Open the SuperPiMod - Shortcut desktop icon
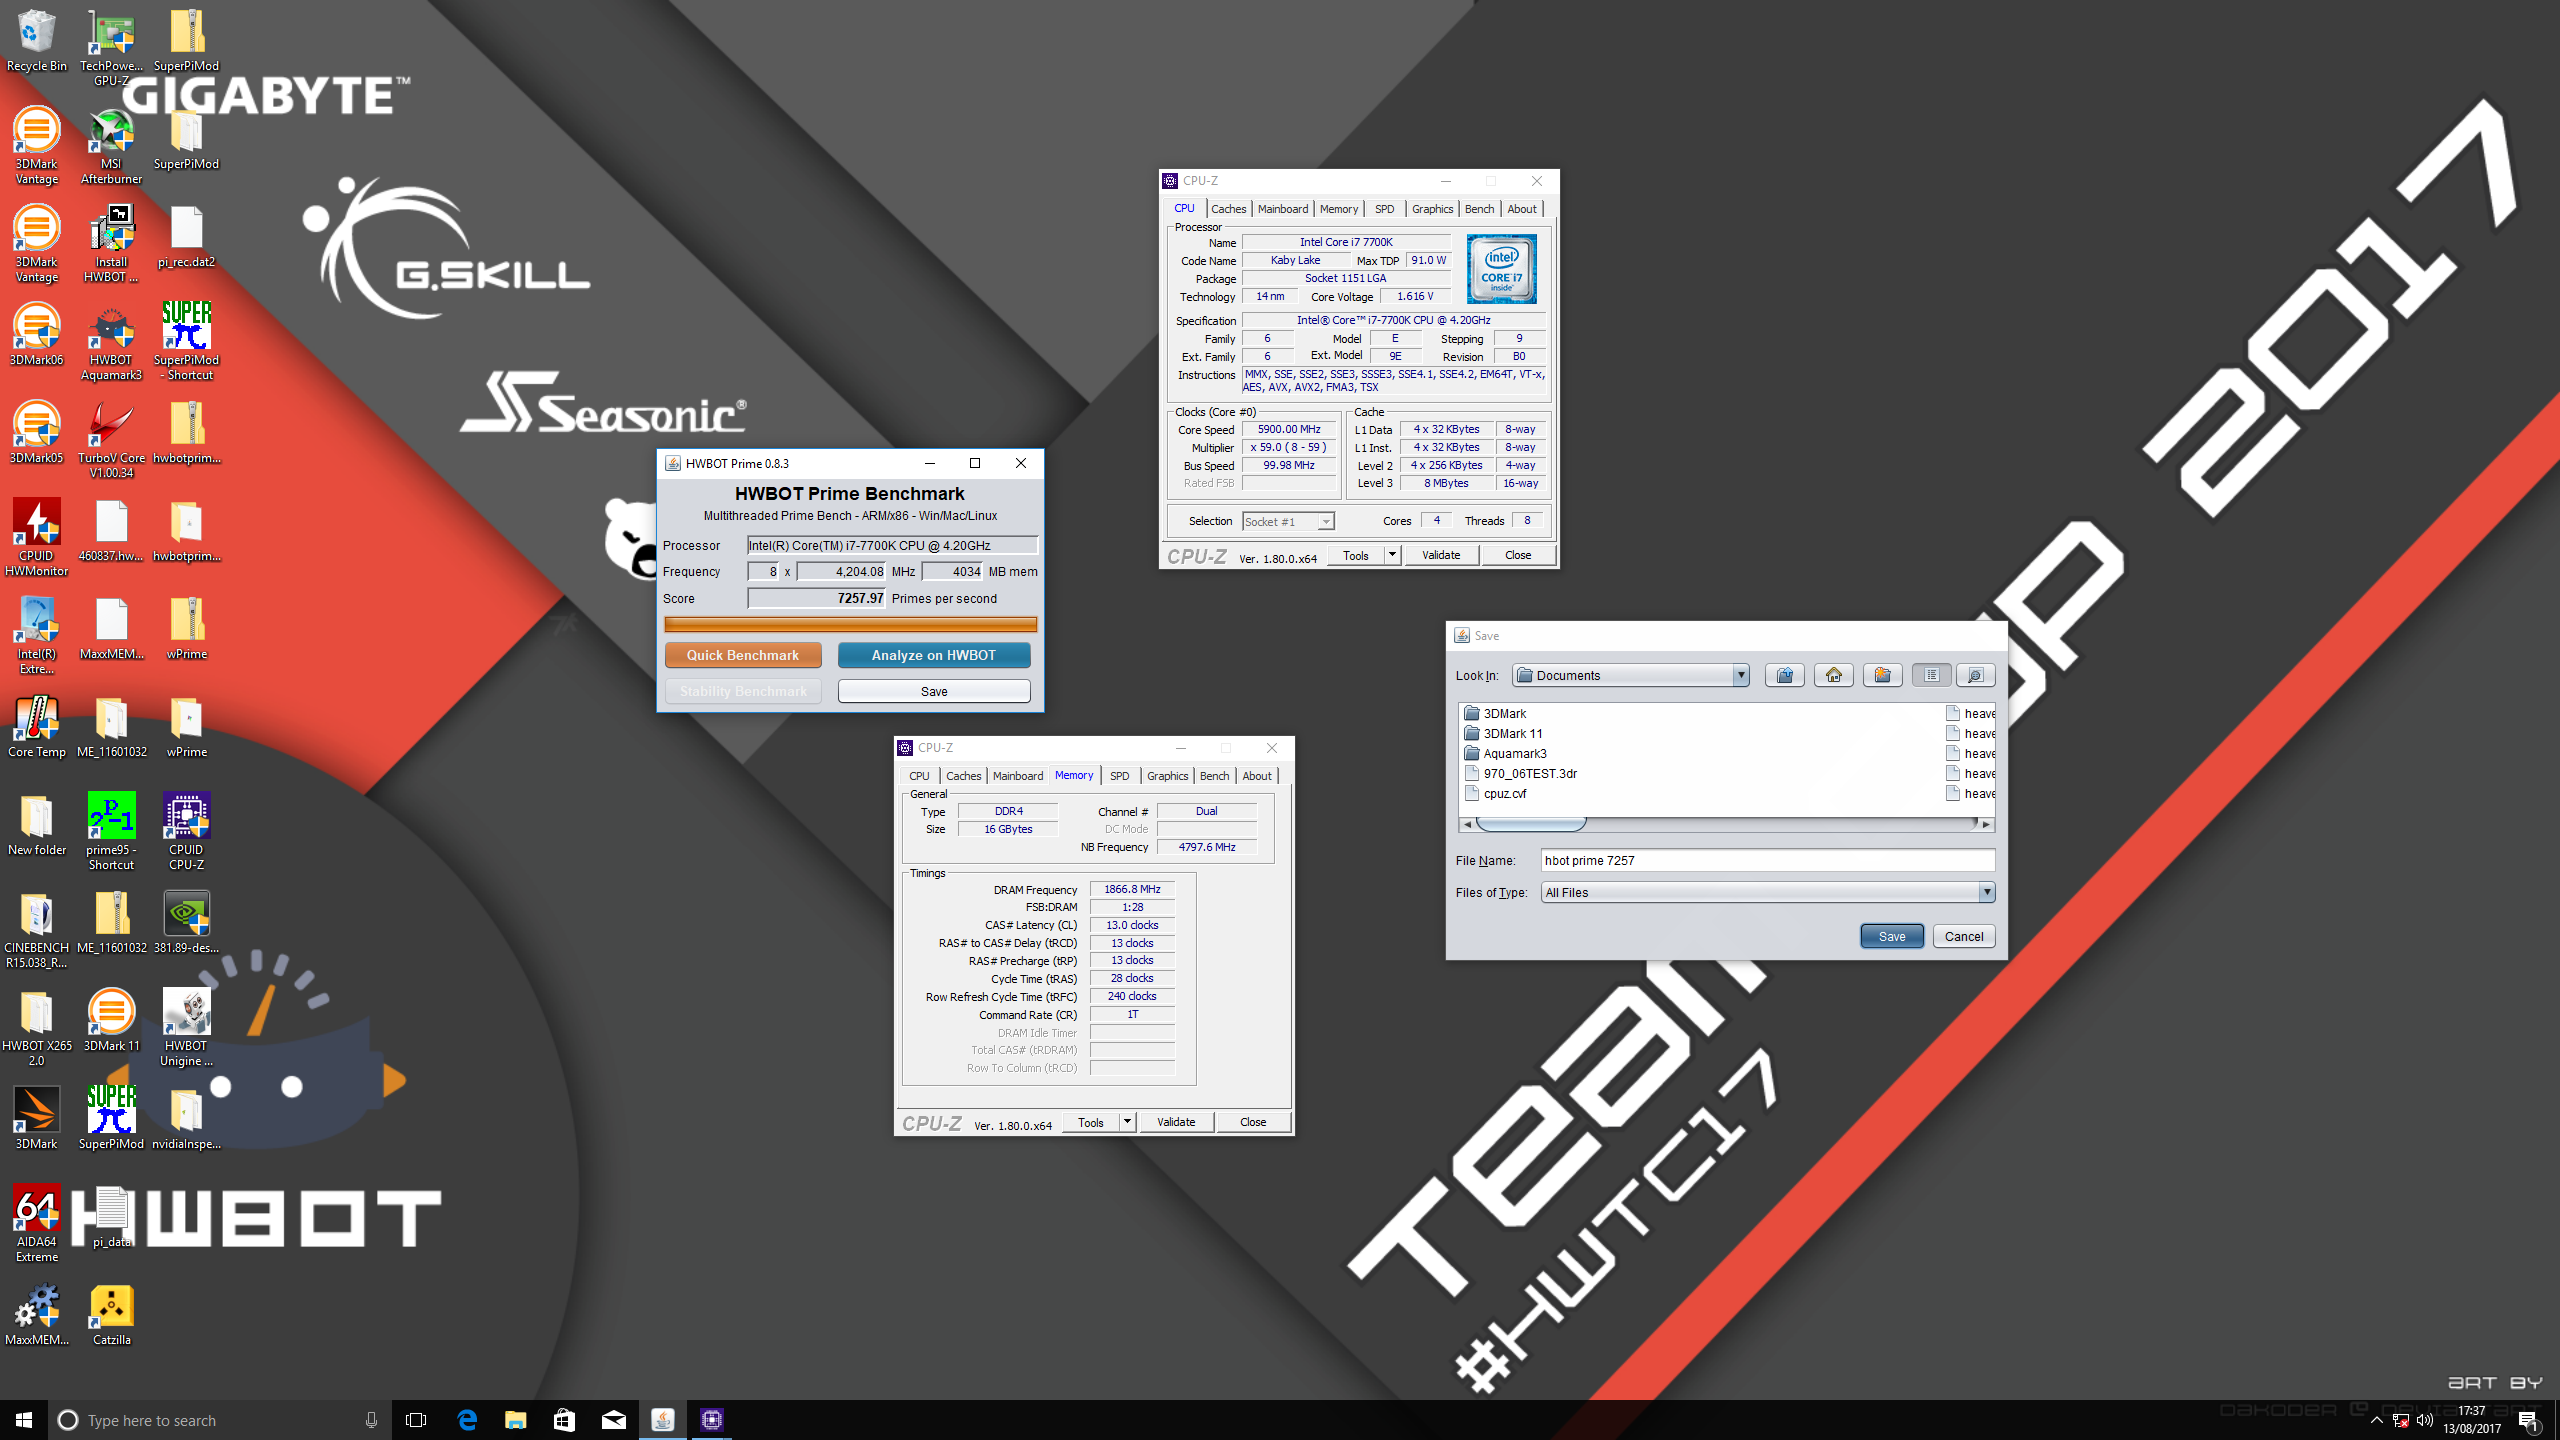Viewport: 2560px width, 1440px height. click(187, 341)
